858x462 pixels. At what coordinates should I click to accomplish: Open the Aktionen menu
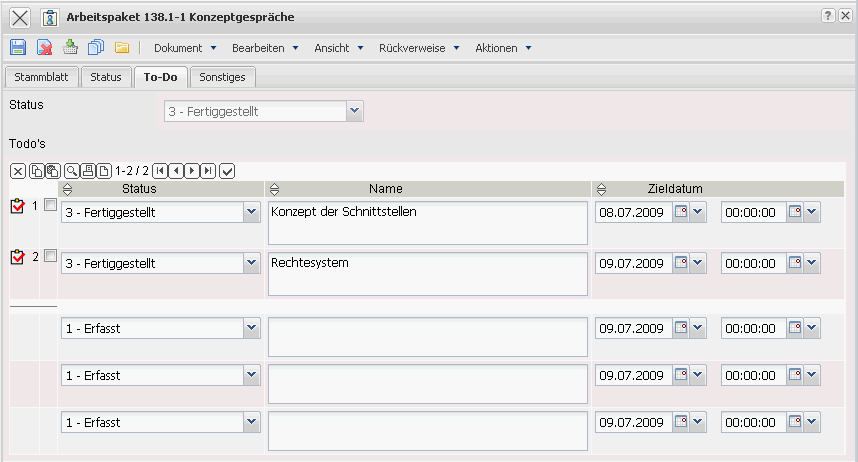[x=503, y=48]
